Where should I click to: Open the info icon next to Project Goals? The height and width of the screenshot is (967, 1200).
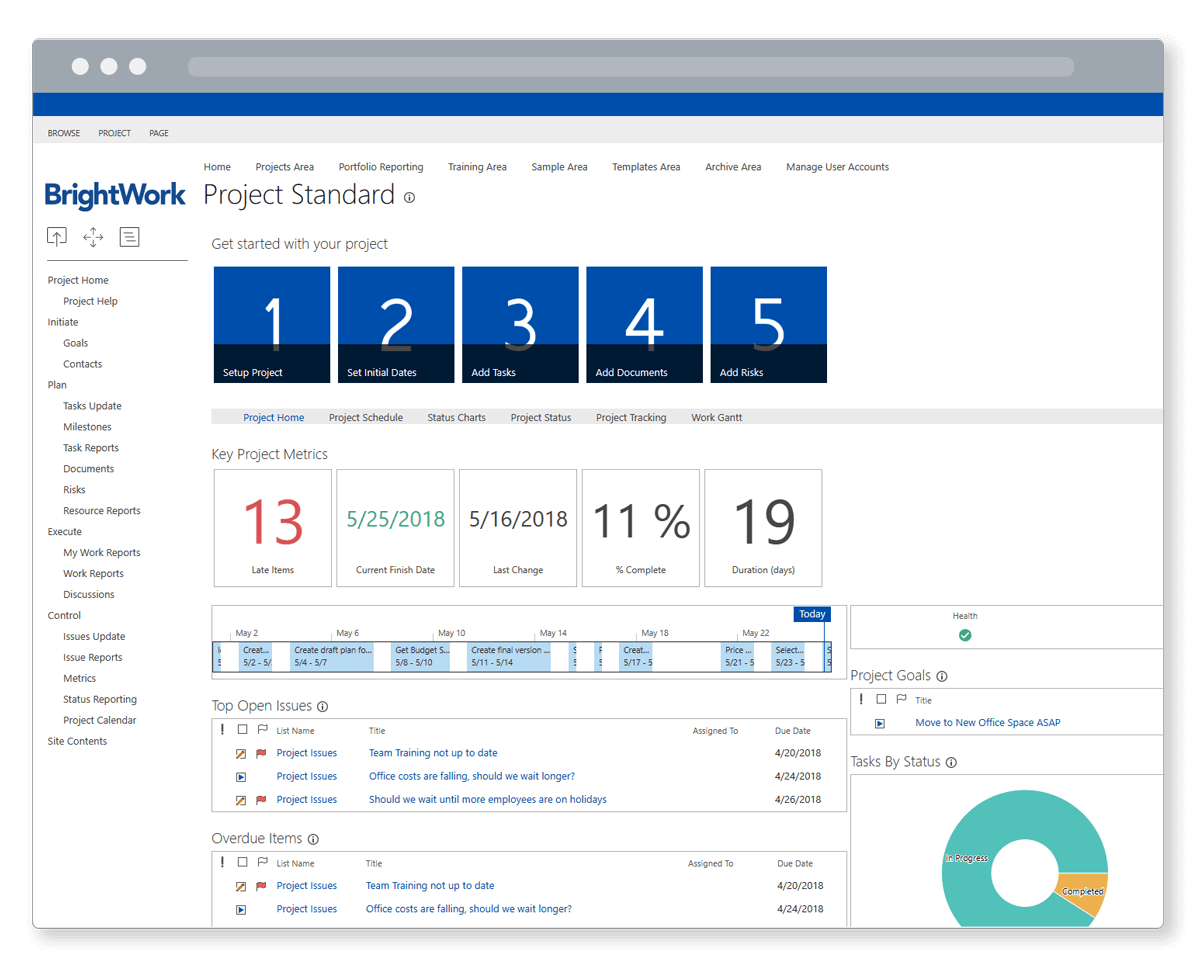[942, 677]
